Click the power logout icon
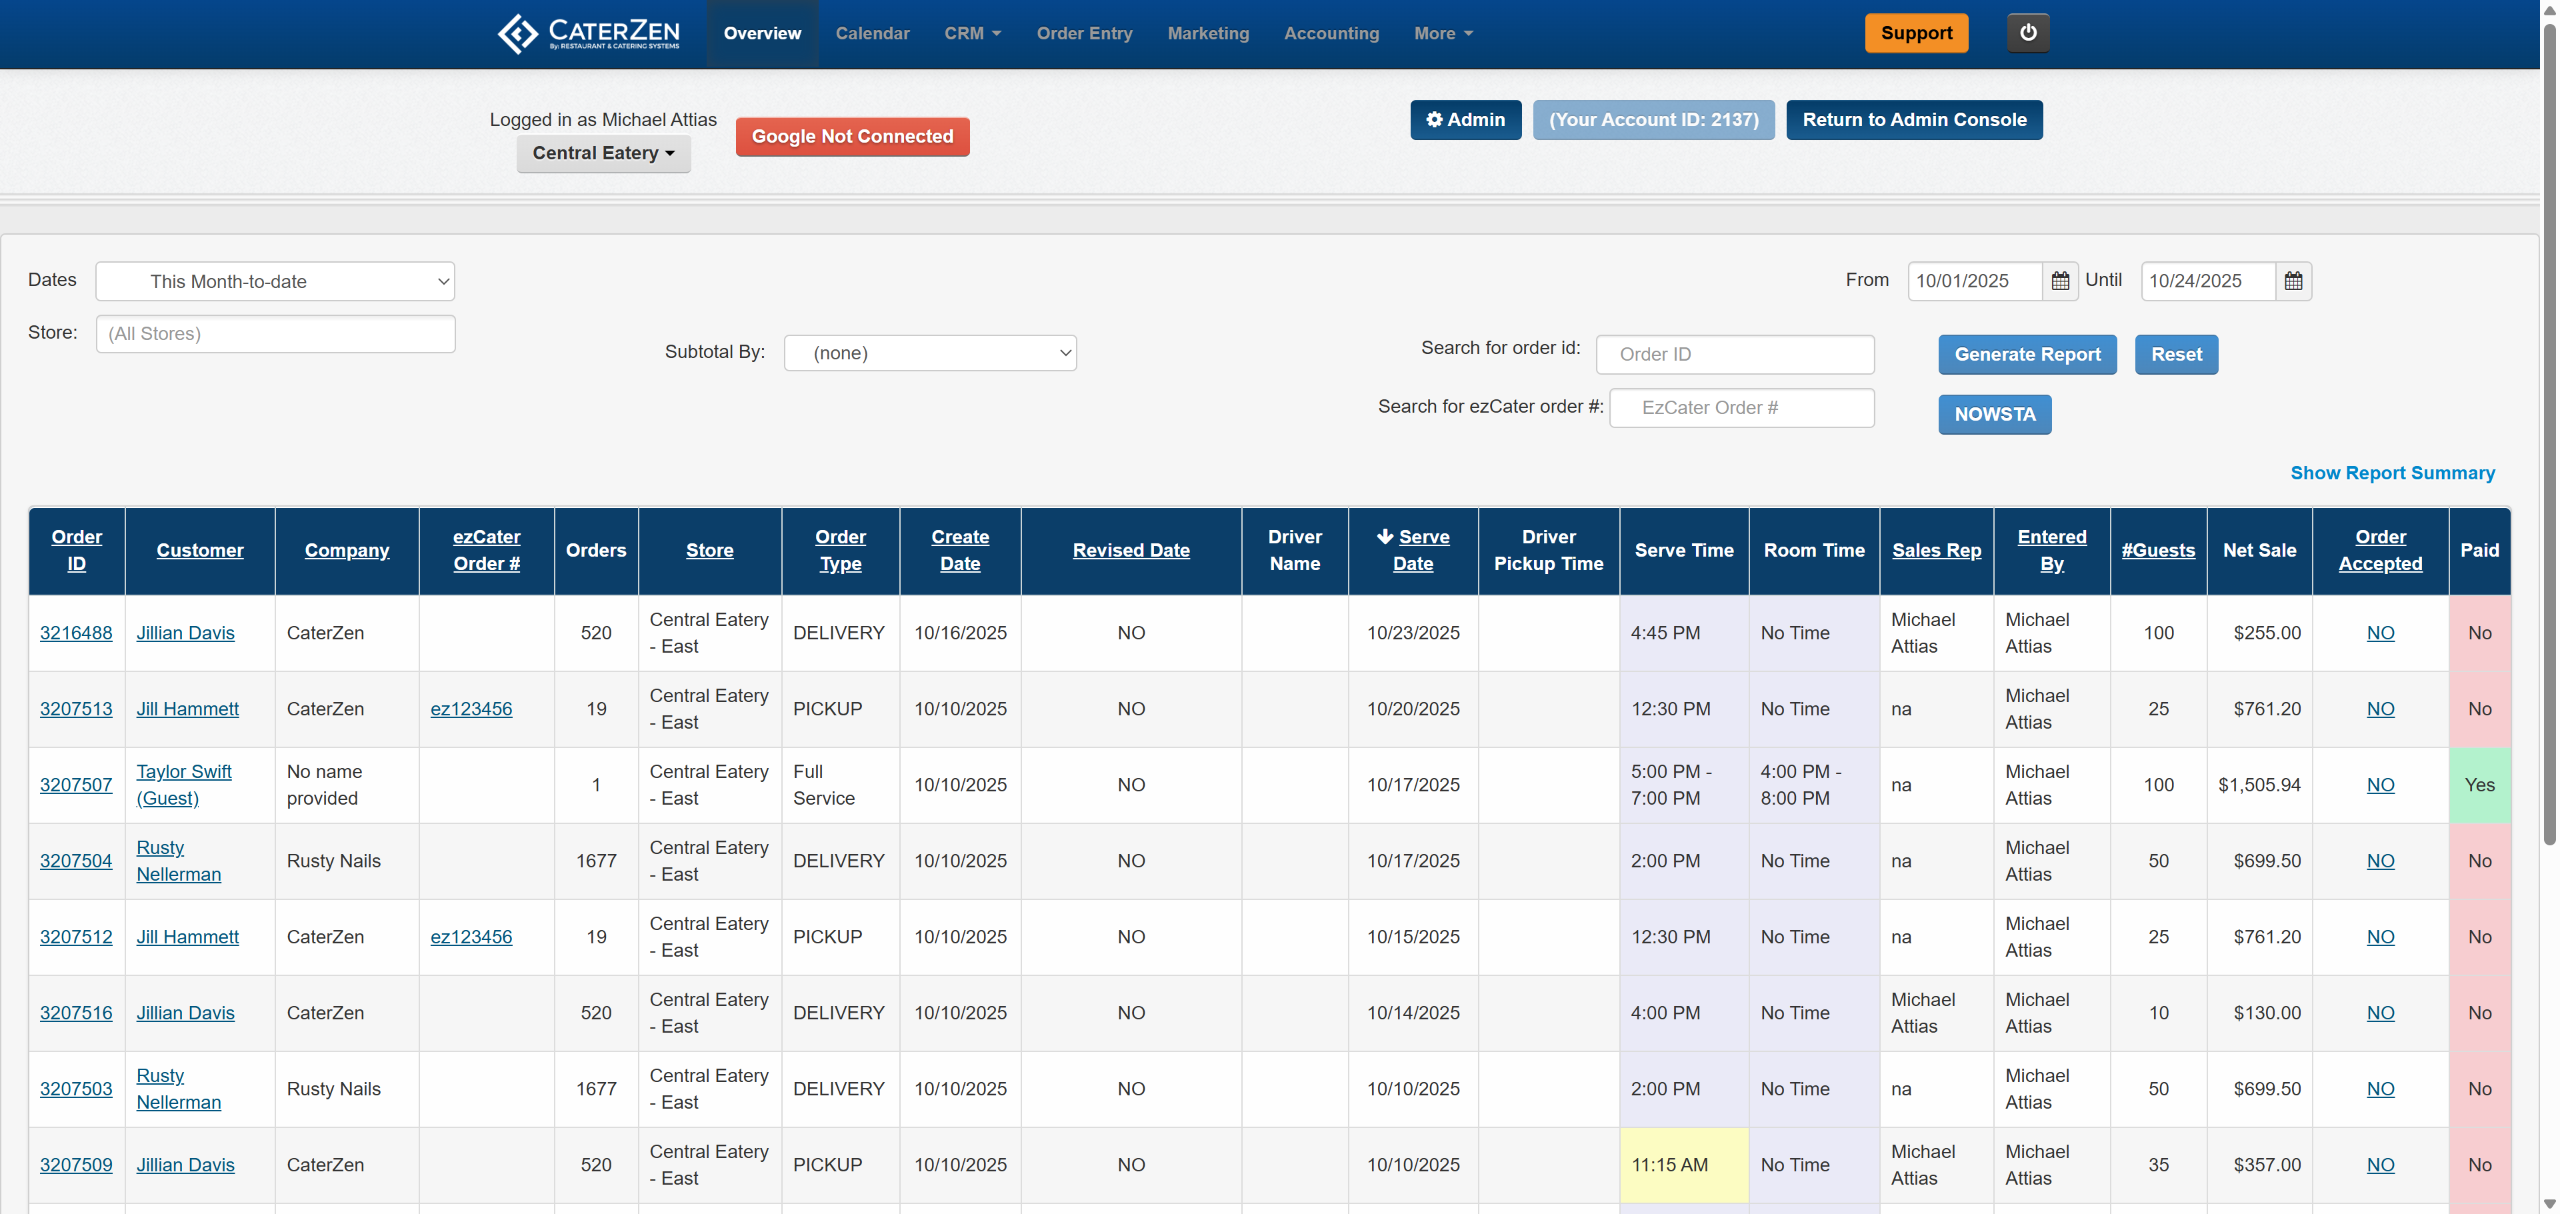The height and width of the screenshot is (1214, 2560). [2027, 33]
